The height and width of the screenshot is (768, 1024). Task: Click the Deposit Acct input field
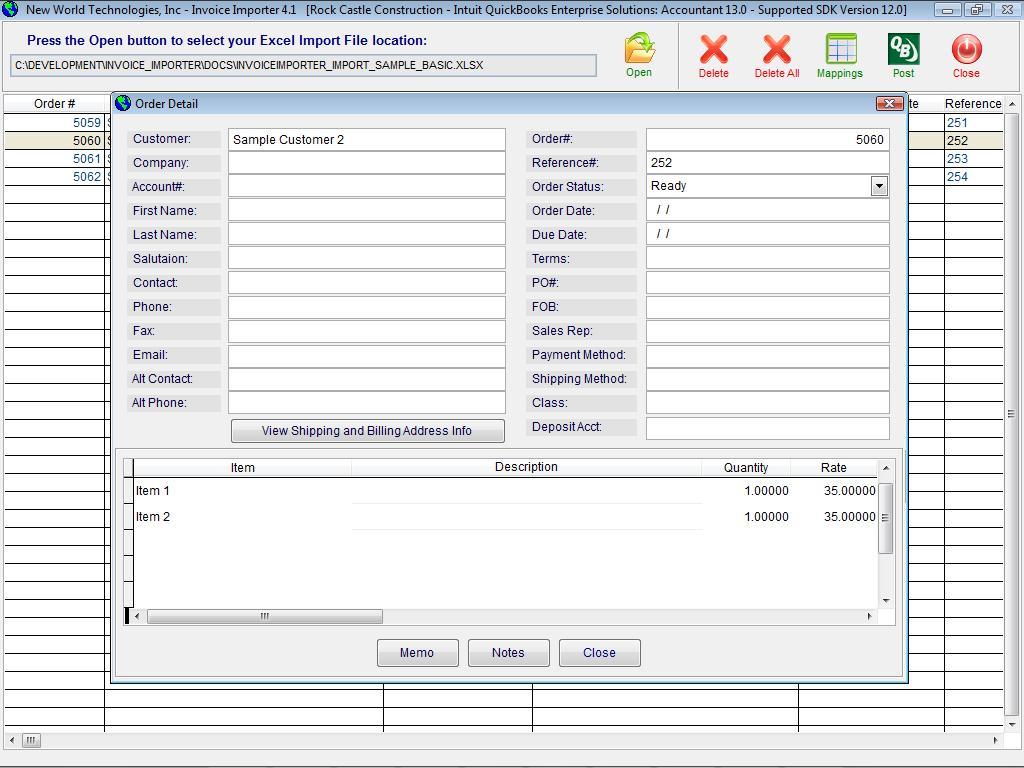click(x=767, y=428)
